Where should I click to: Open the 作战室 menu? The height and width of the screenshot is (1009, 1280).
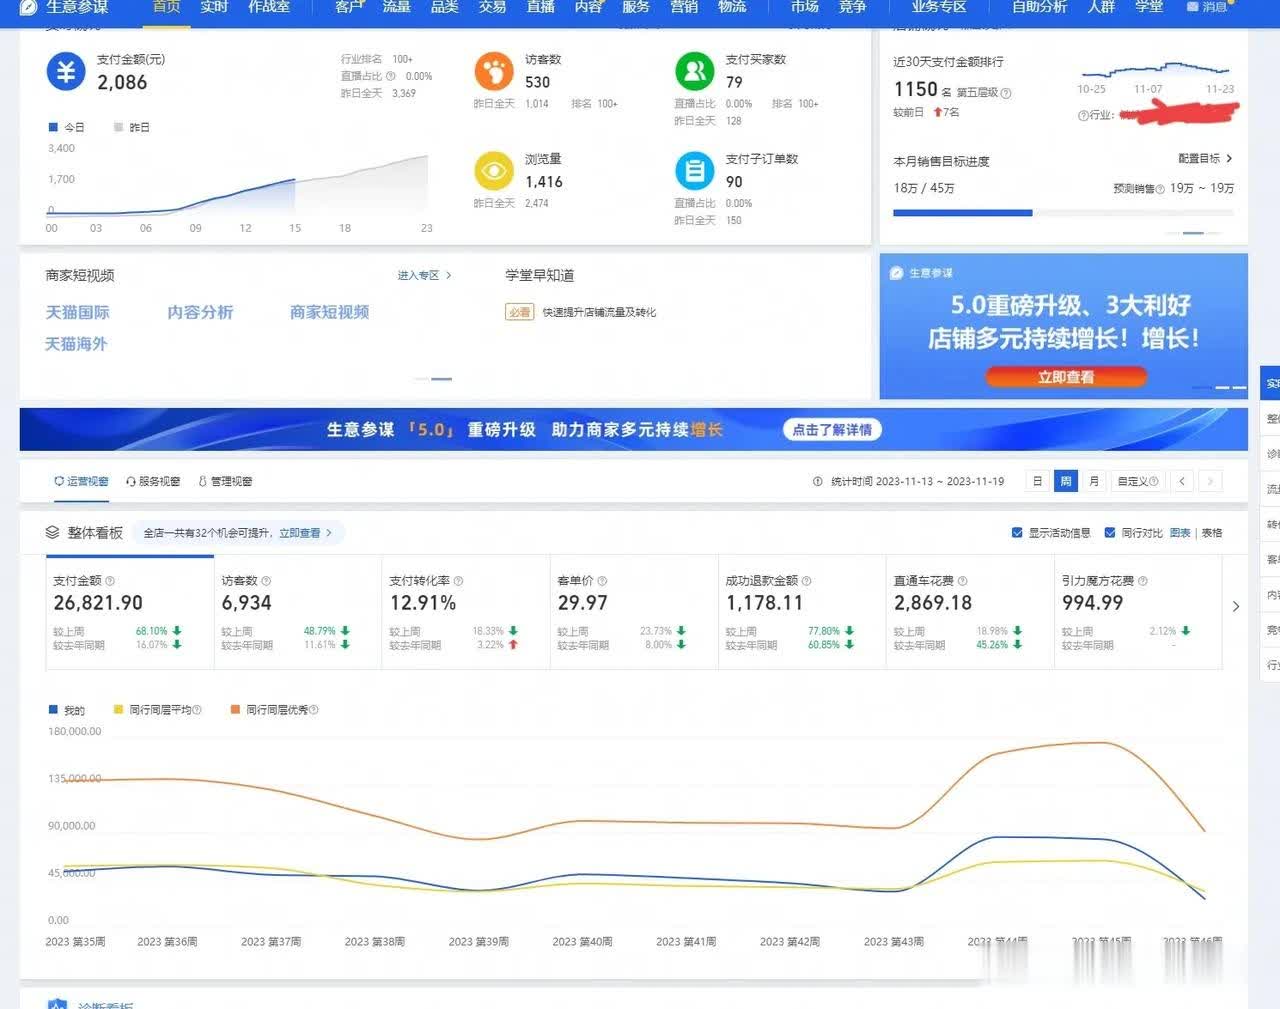click(269, 7)
